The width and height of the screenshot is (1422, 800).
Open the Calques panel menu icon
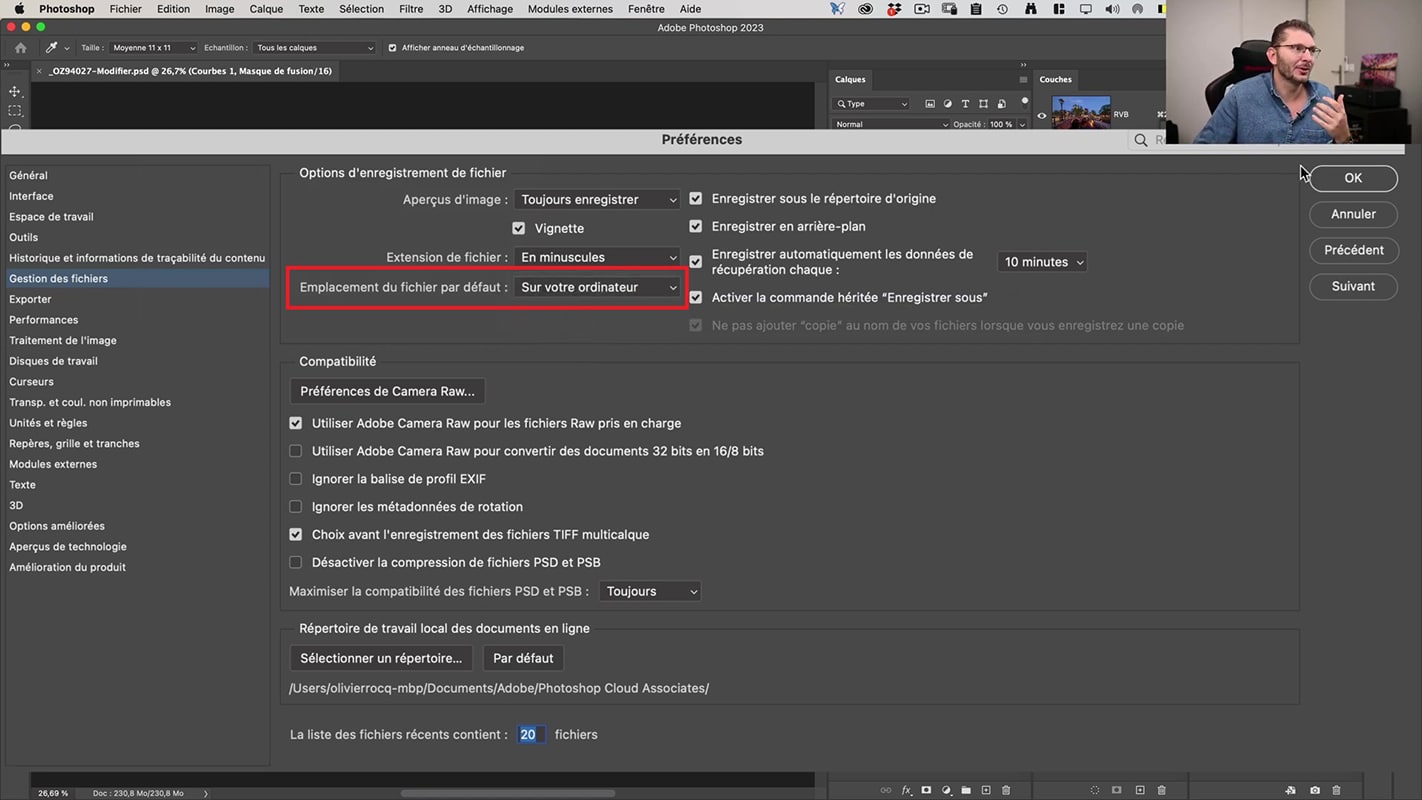tap(1023, 79)
